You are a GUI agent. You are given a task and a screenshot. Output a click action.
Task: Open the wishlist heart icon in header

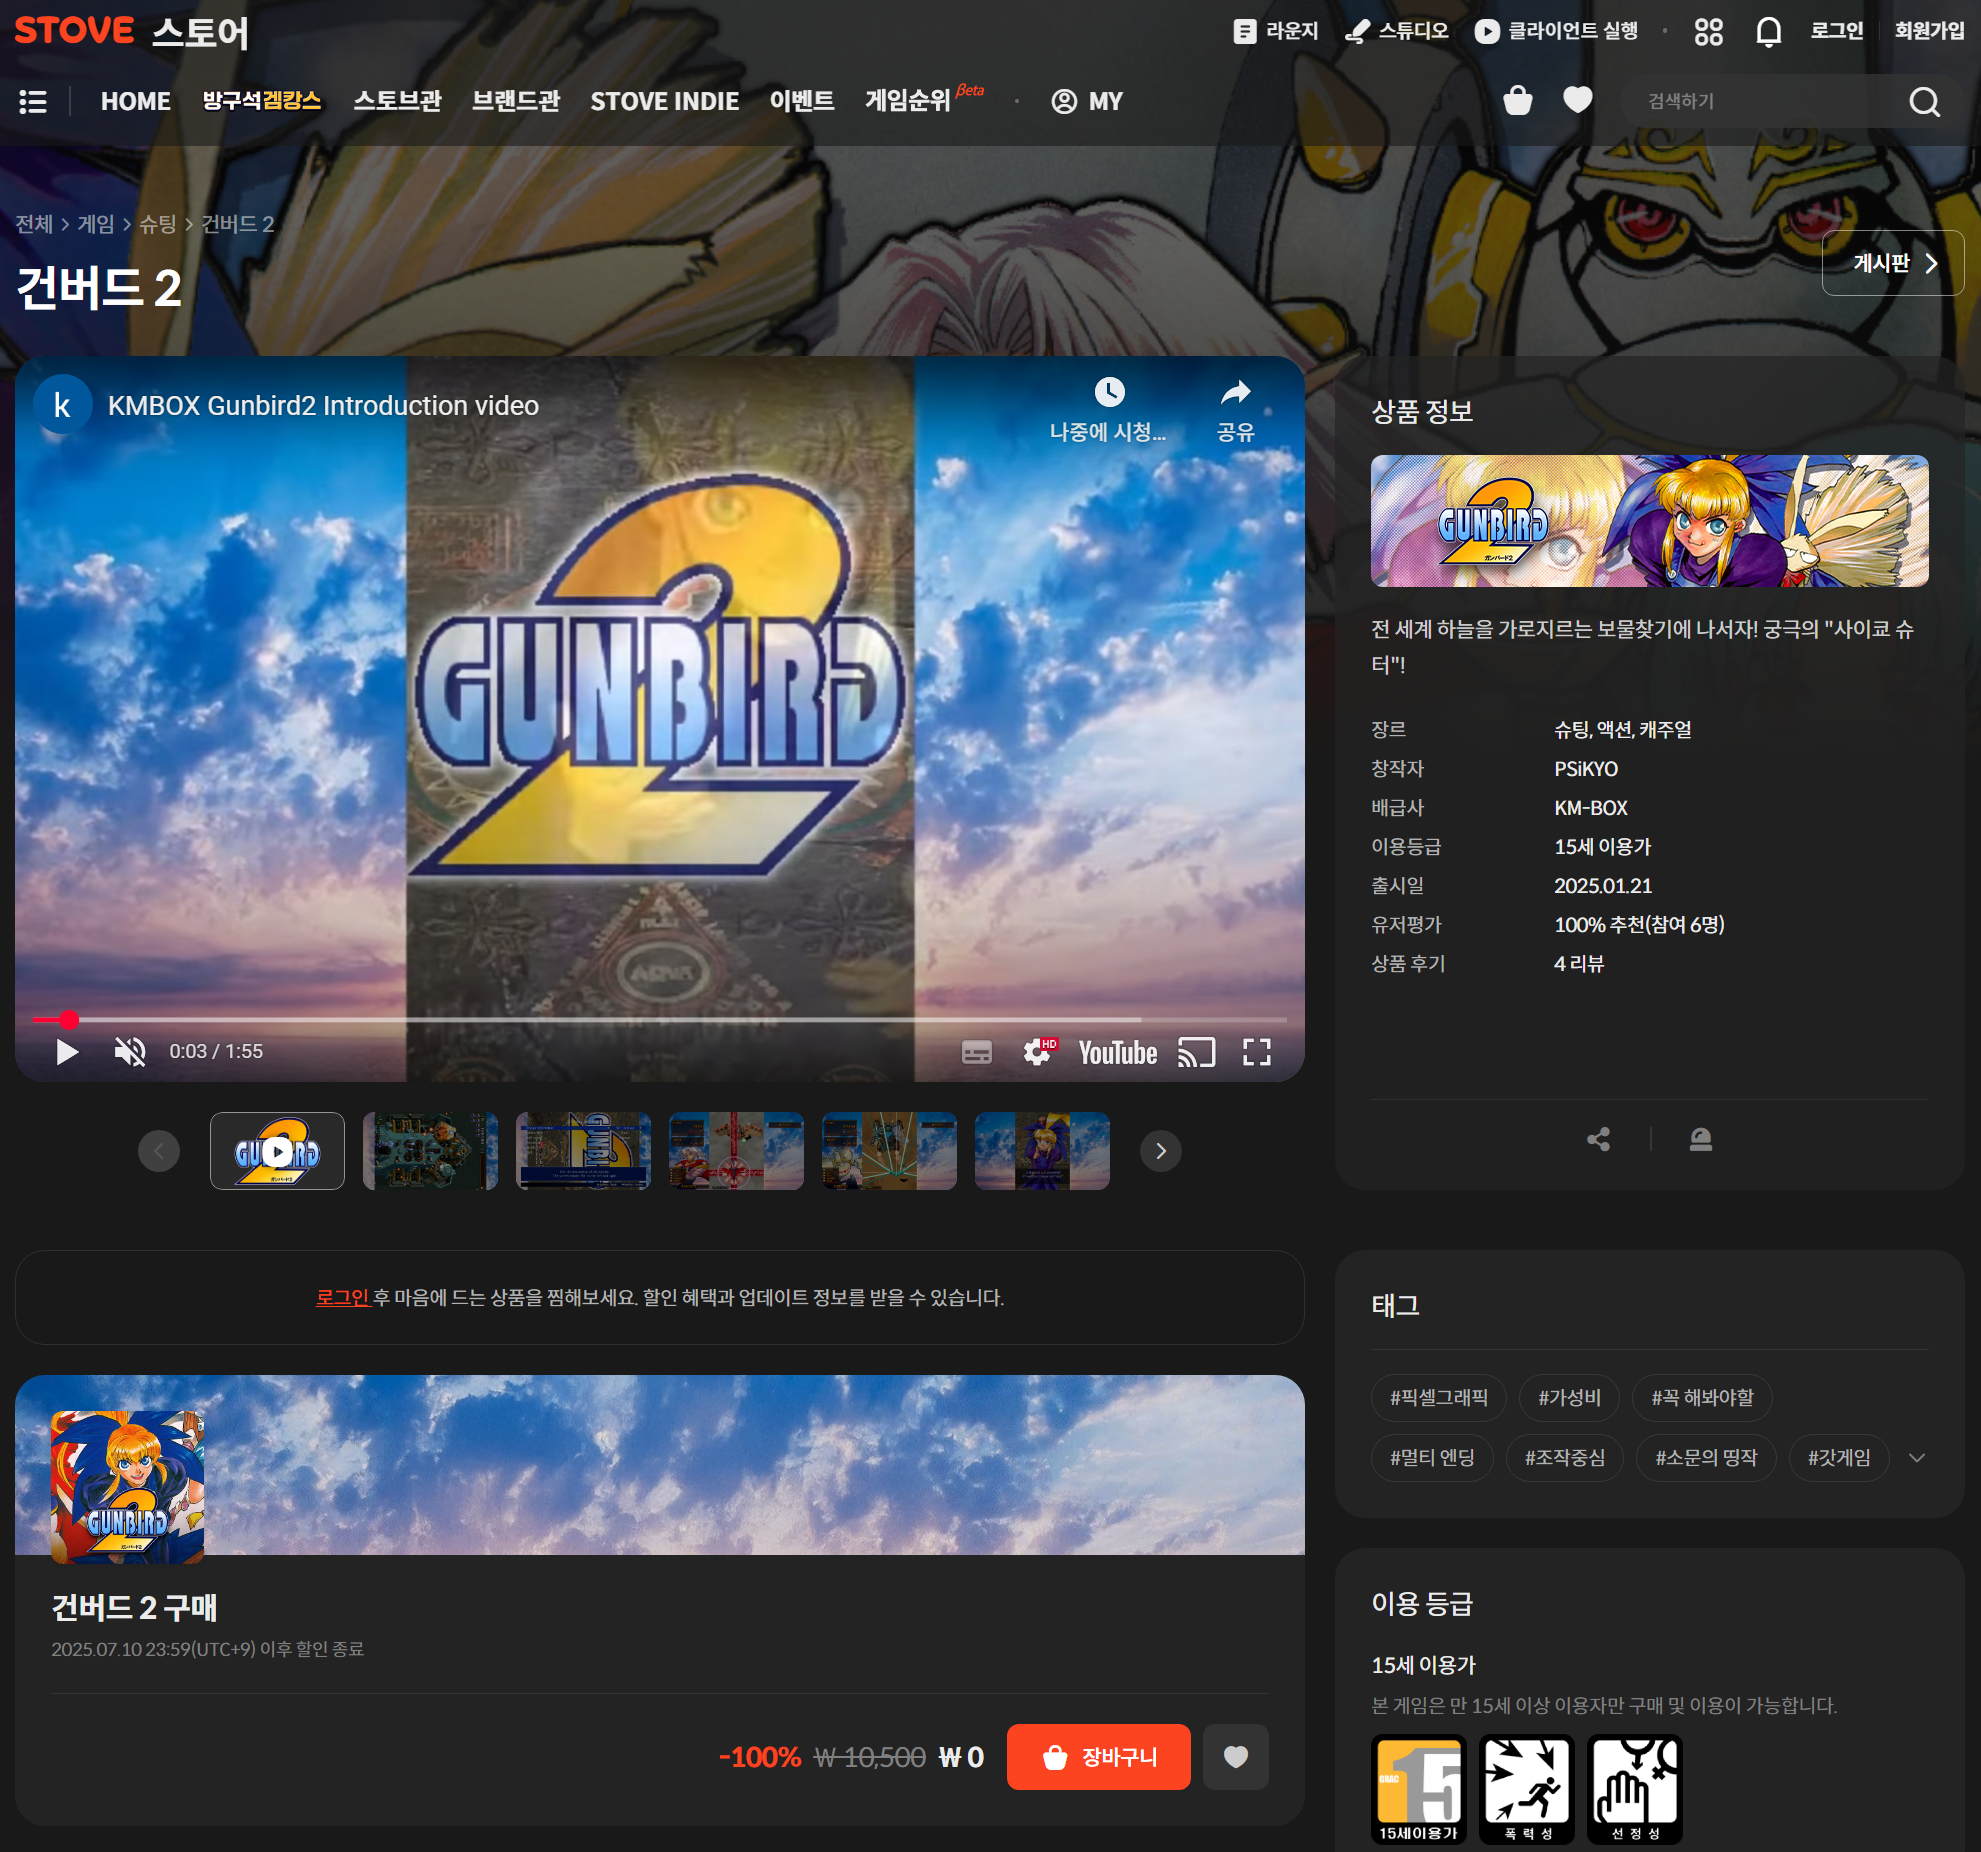[x=1578, y=100]
